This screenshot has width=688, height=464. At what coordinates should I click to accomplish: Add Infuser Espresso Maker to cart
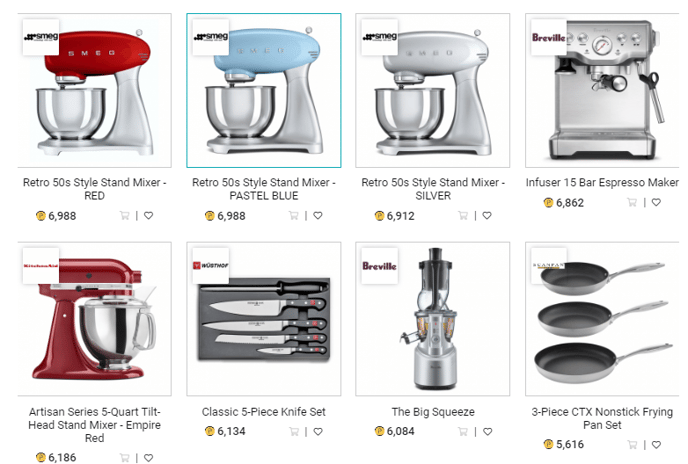(x=632, y=202)
